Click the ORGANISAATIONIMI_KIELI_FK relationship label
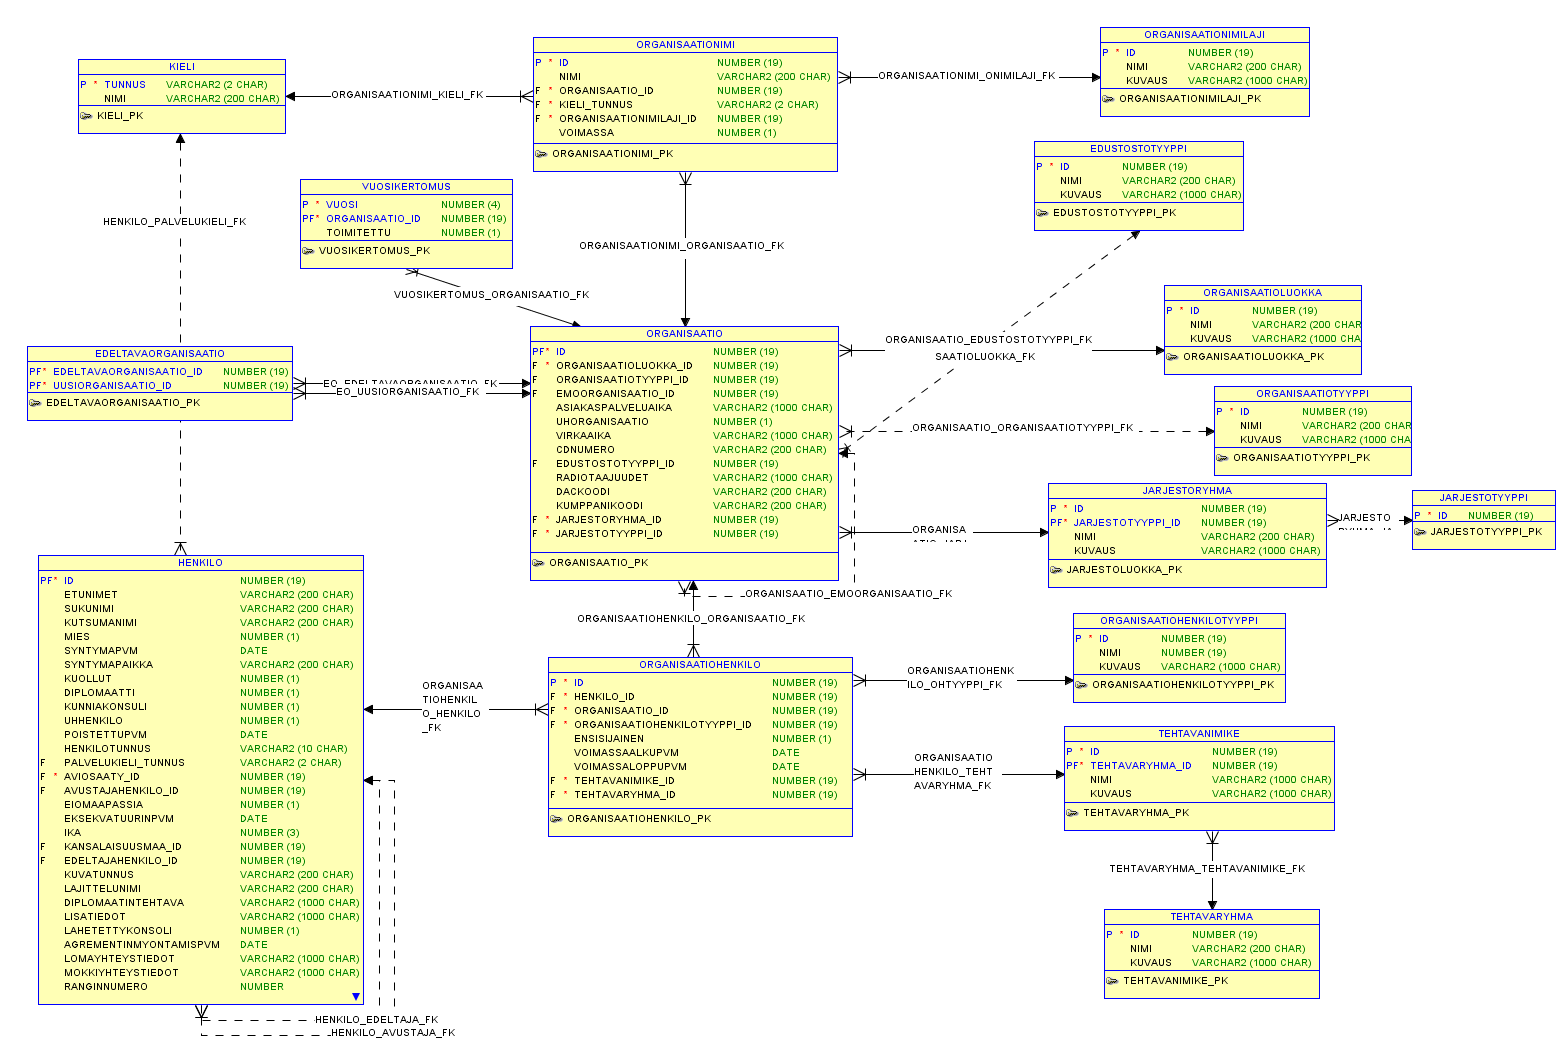This screenshot has height=1045, width=1556. coord(407,95)
